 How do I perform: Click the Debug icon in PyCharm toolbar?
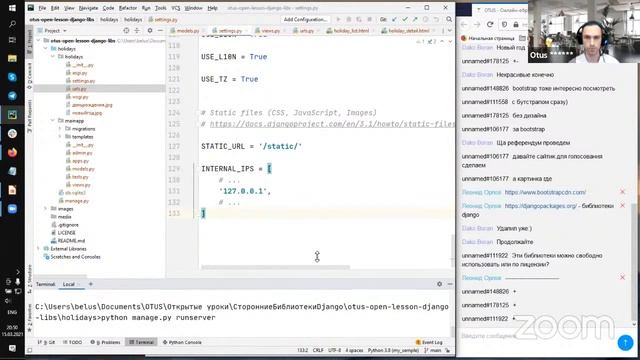(349, 19)
